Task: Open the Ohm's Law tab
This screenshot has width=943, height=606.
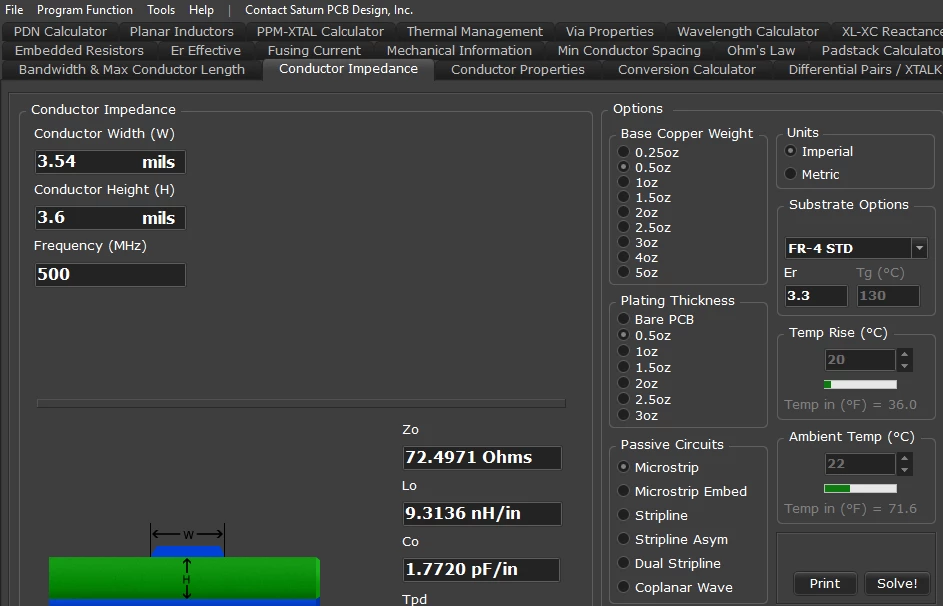Action: 761,50
